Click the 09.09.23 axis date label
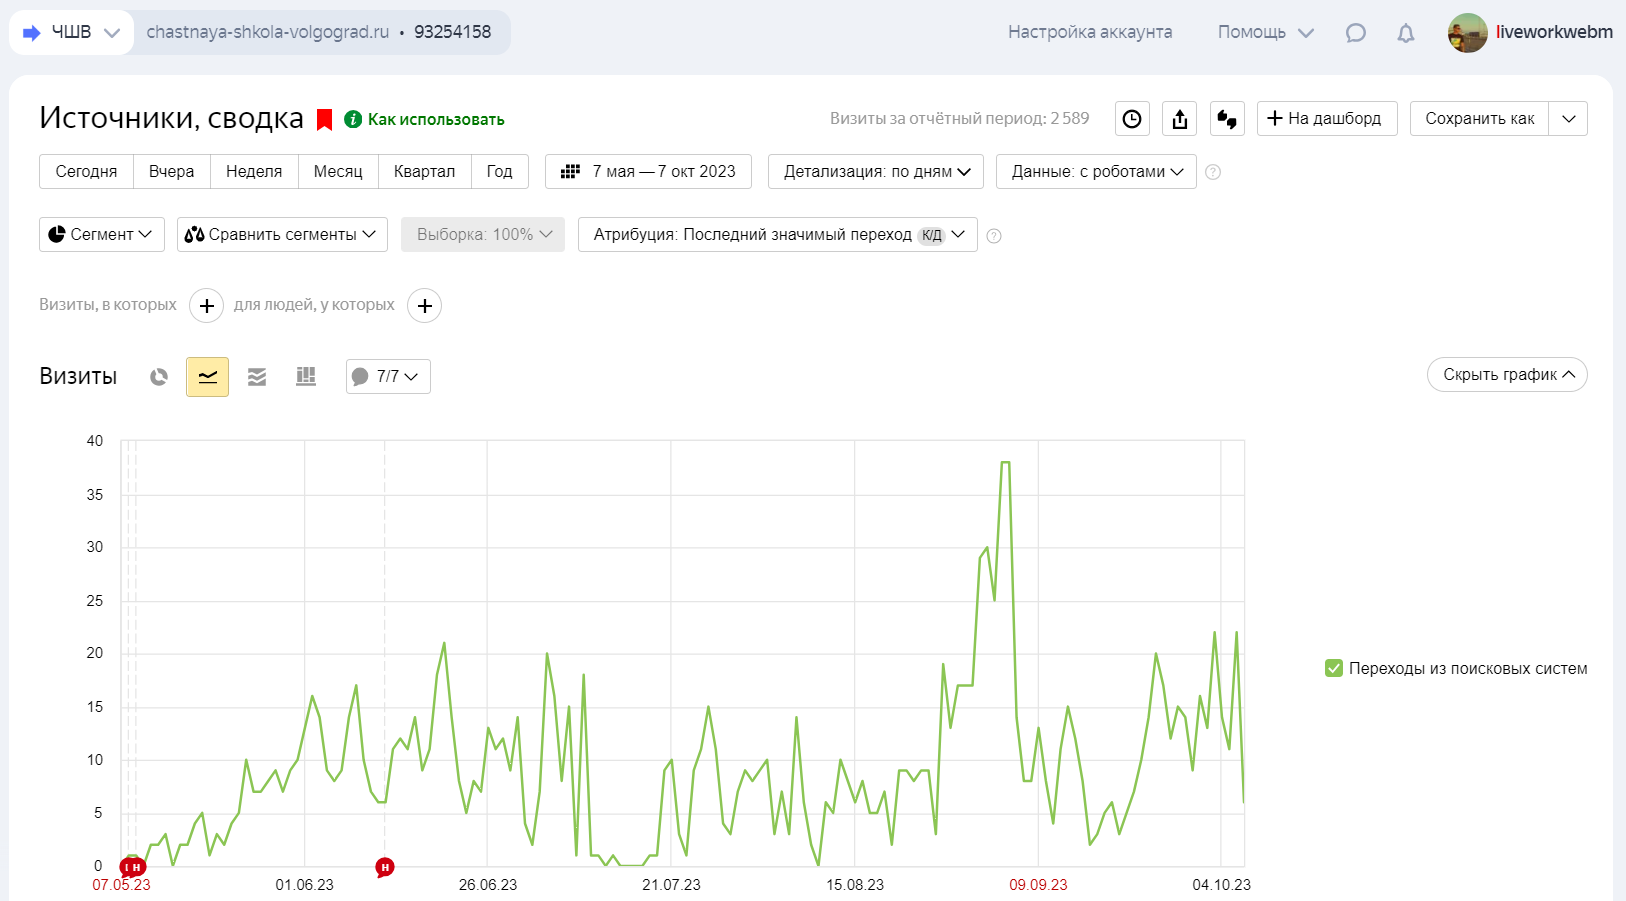 click(x=1038, y=885)
